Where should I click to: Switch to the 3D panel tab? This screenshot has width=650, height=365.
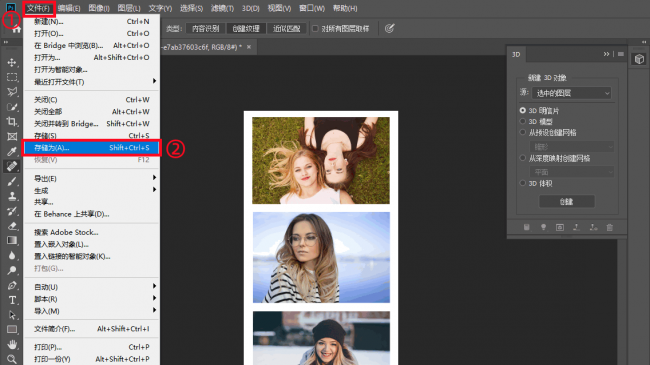click(x=516, y=54)
